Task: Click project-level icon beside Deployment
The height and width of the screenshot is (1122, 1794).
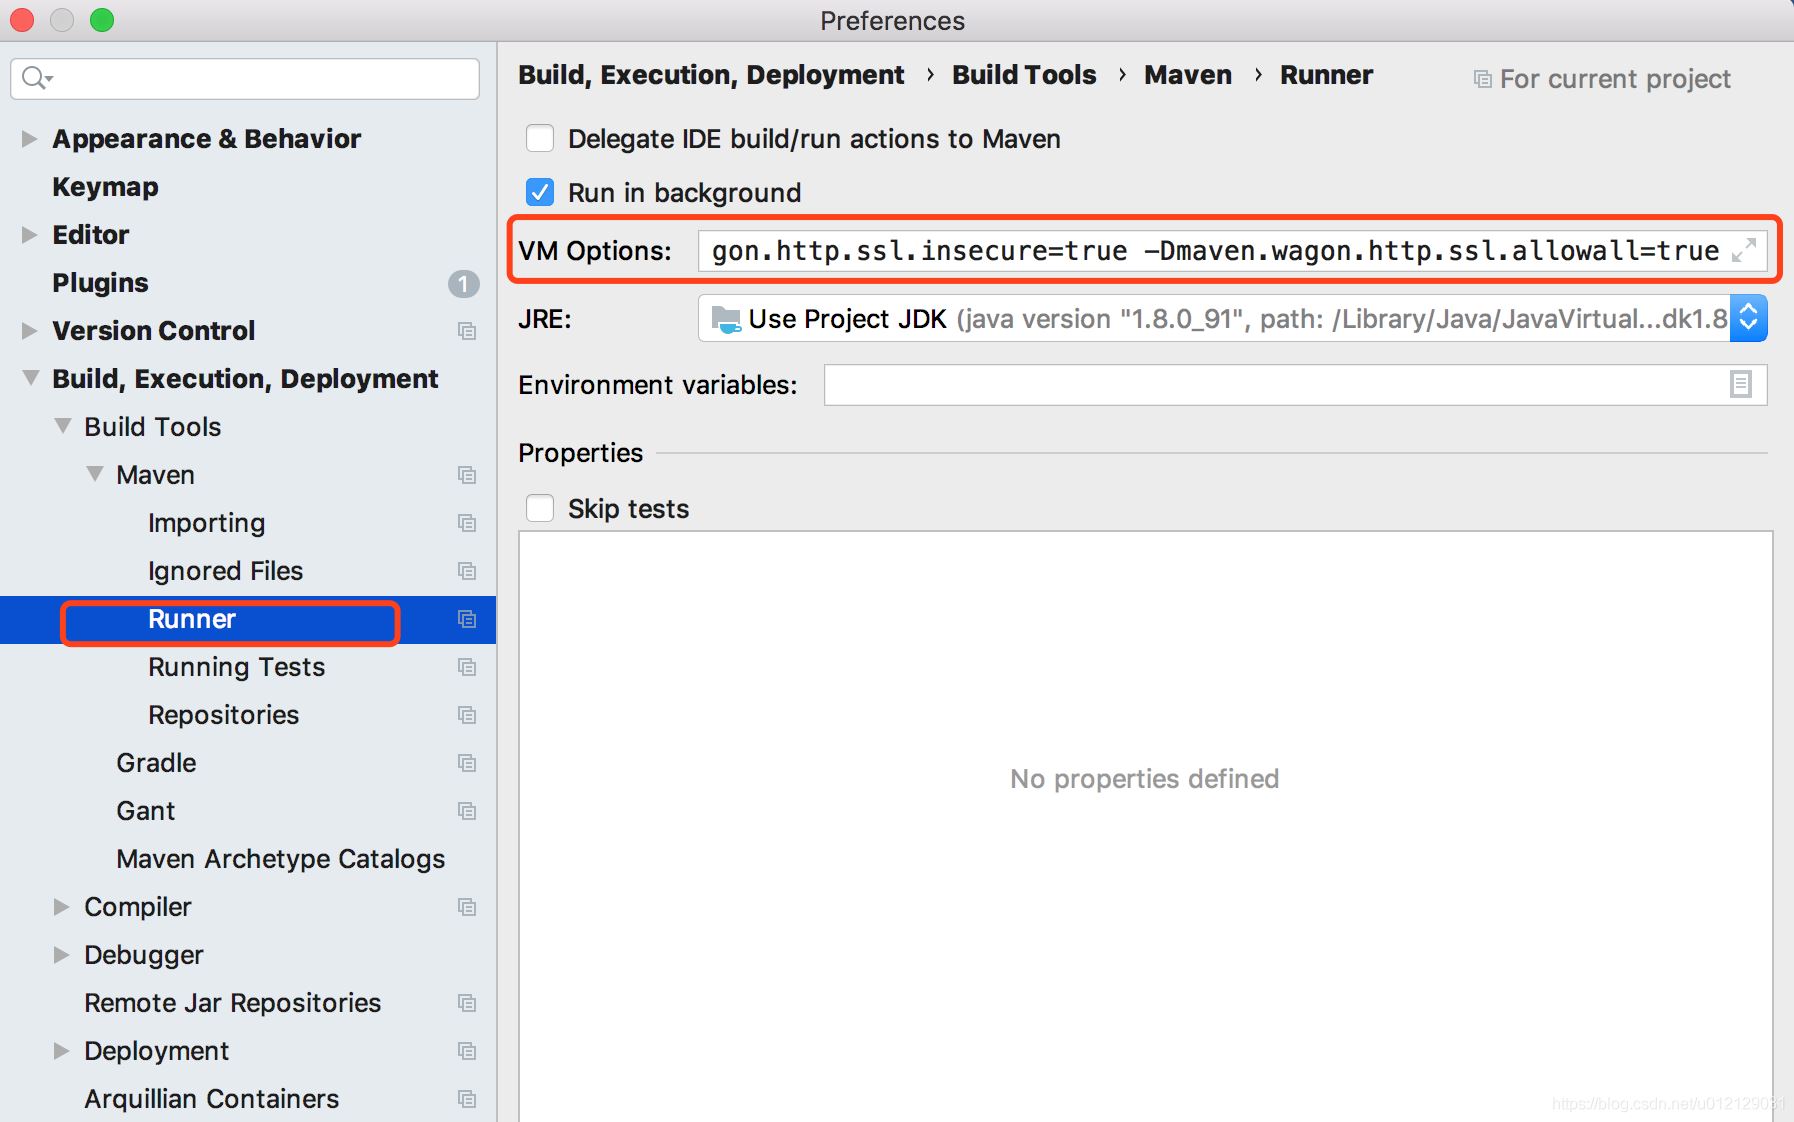Action: pos(467,1051)
